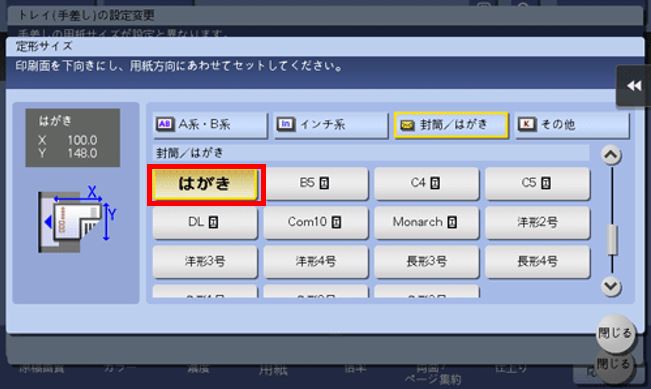Screen dimensions: 651x389
Task: Select the Com10 envelope size
Action: pyautogui.click(x=316, y=222)
